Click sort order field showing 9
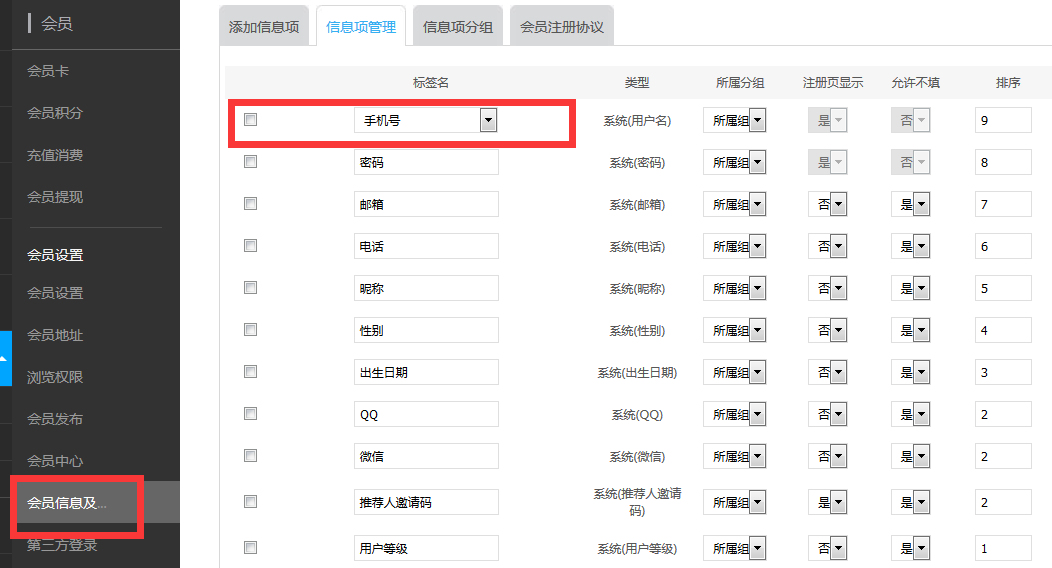 [x=1003, y=121]
